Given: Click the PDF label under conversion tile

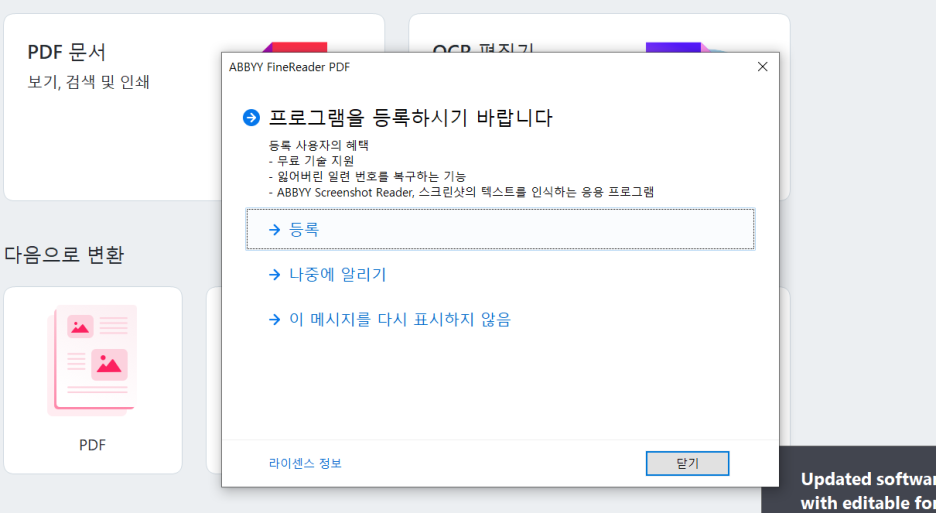Looking at the screenshot, I should (92, 445).
